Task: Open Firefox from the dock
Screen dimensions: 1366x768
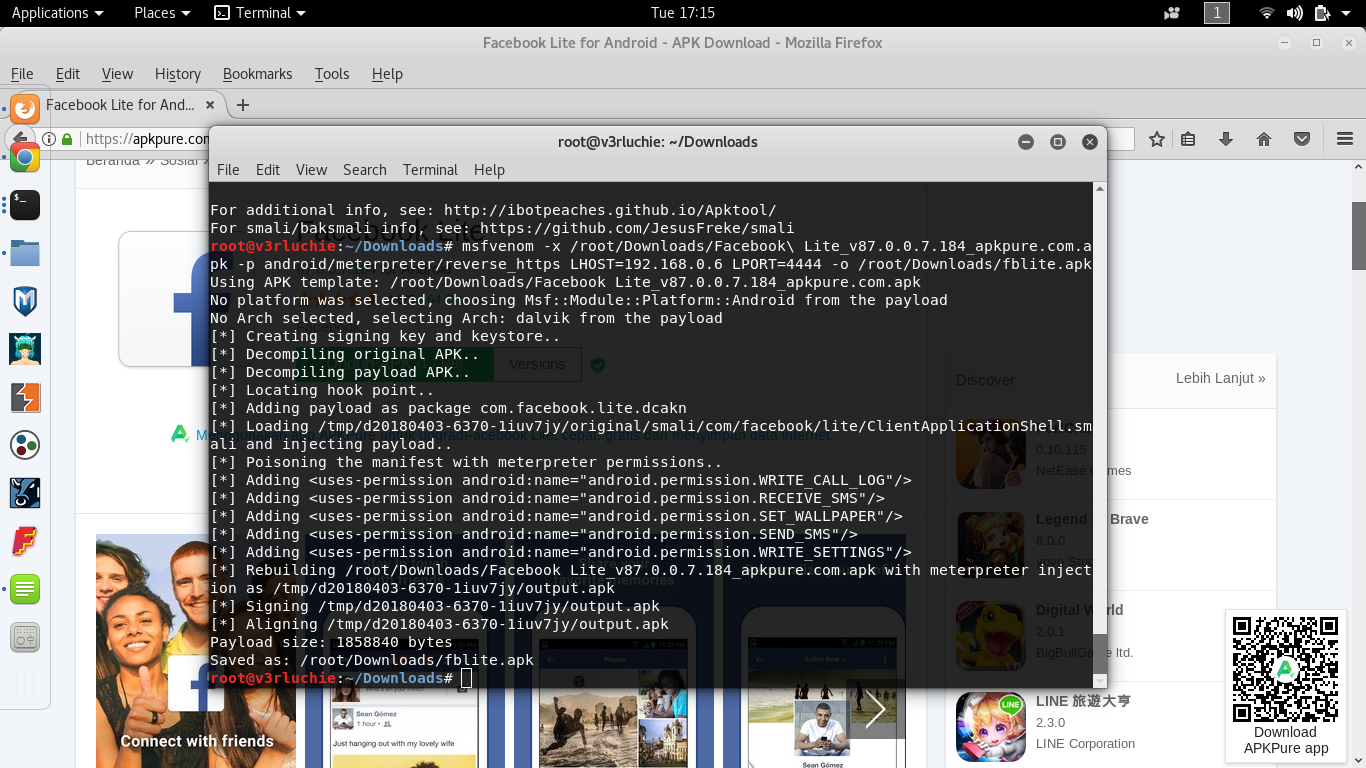Action: click(x=25, y=108)
